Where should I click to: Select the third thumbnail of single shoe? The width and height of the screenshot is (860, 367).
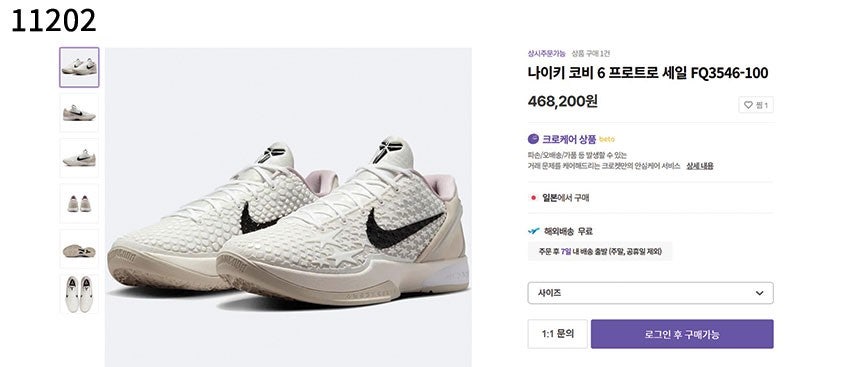click(80, 158)
